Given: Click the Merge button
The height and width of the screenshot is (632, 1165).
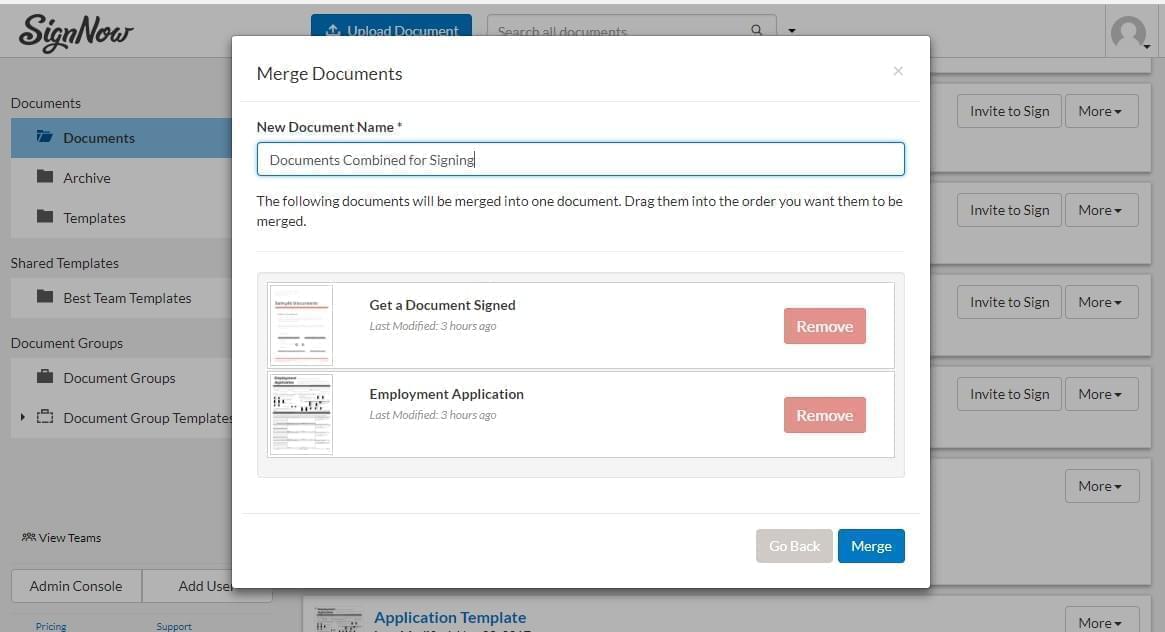Looking at the screenshot, I should pos(871,545).
